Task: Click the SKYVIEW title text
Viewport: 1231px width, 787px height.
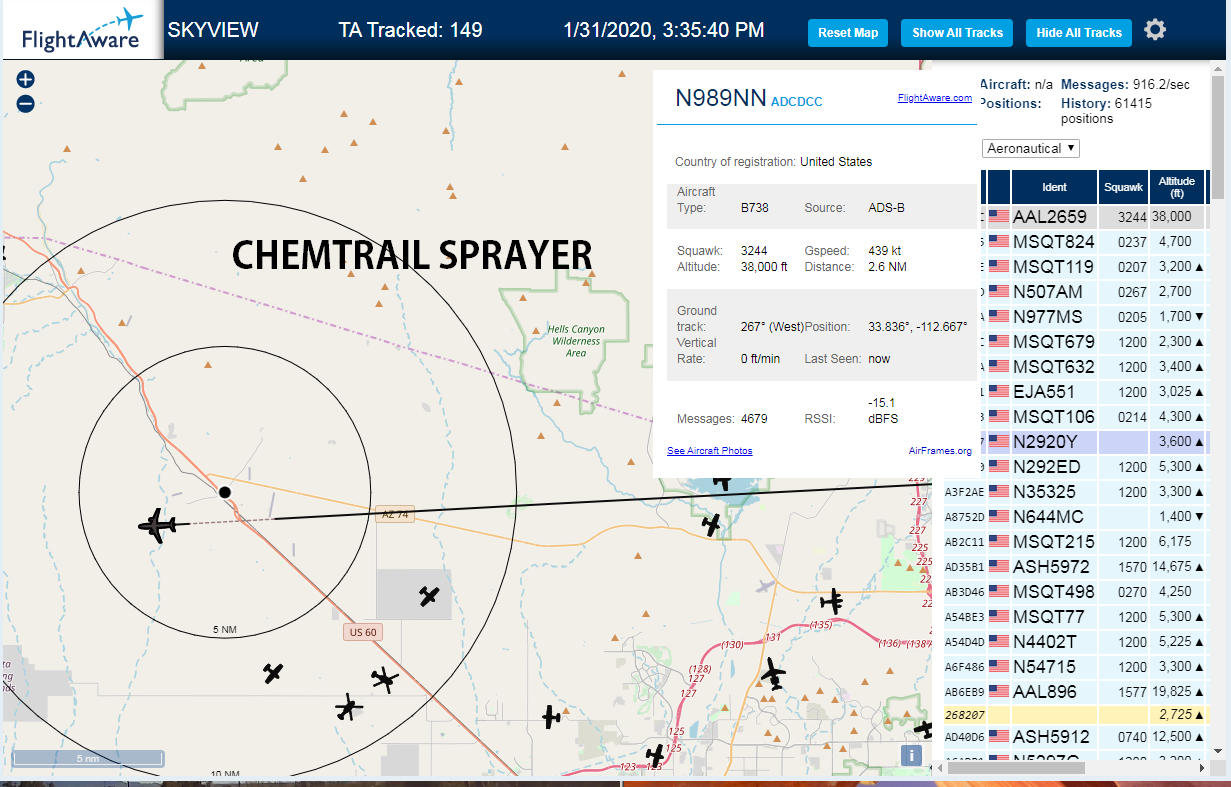Action: click(213, 30)
